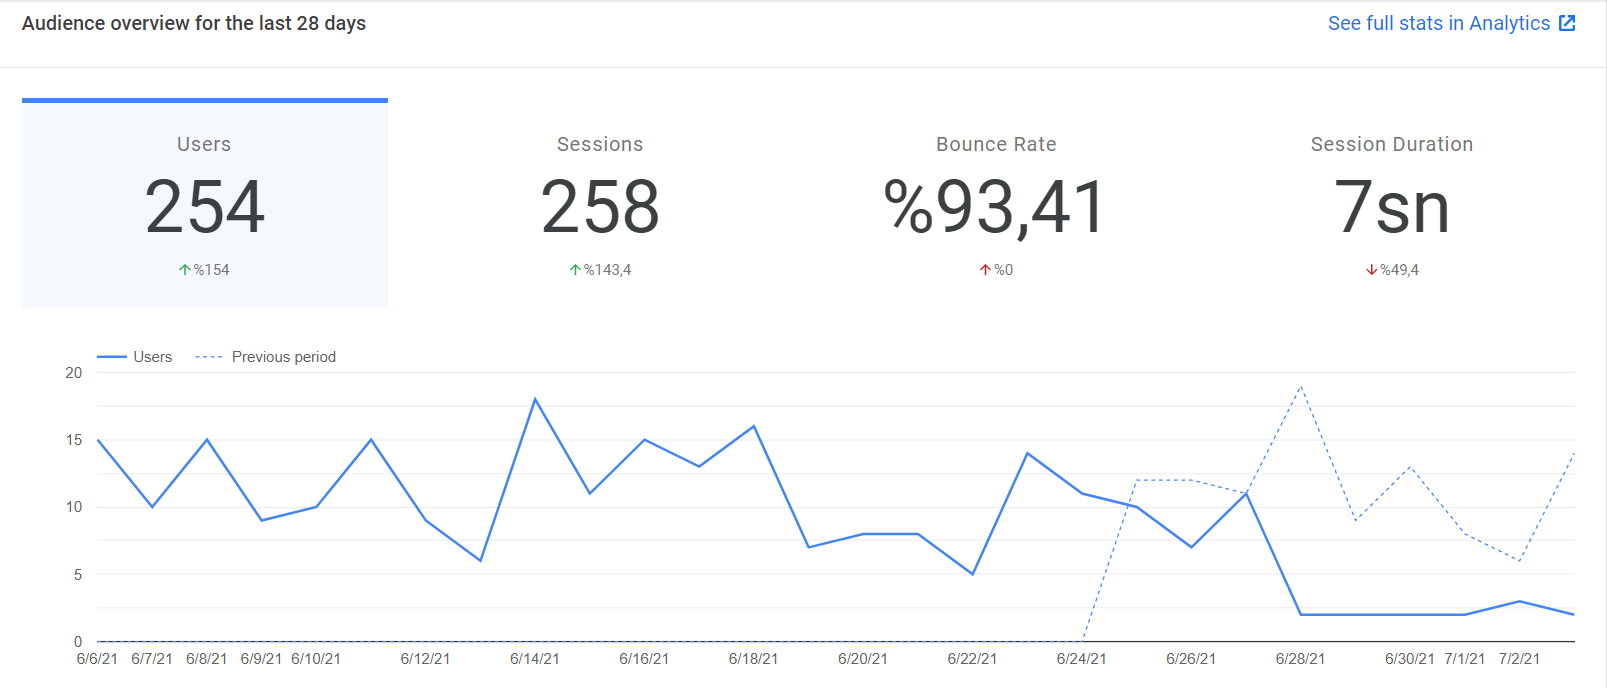The image size is (1607, 688).
Task: Select the Bounce Rate metric tab
Action: point(996,203)
